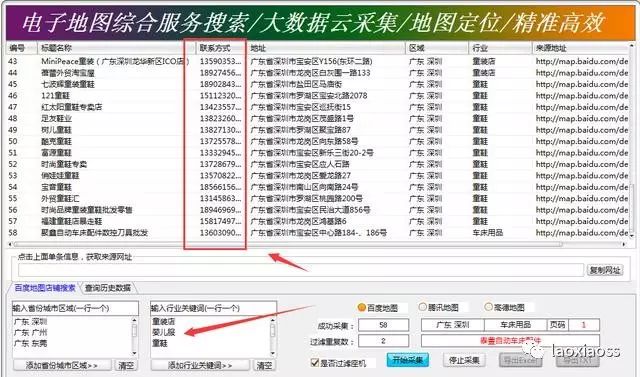Switch to the 百度地图店铺搜索 tab

click(x=45, y=288)
